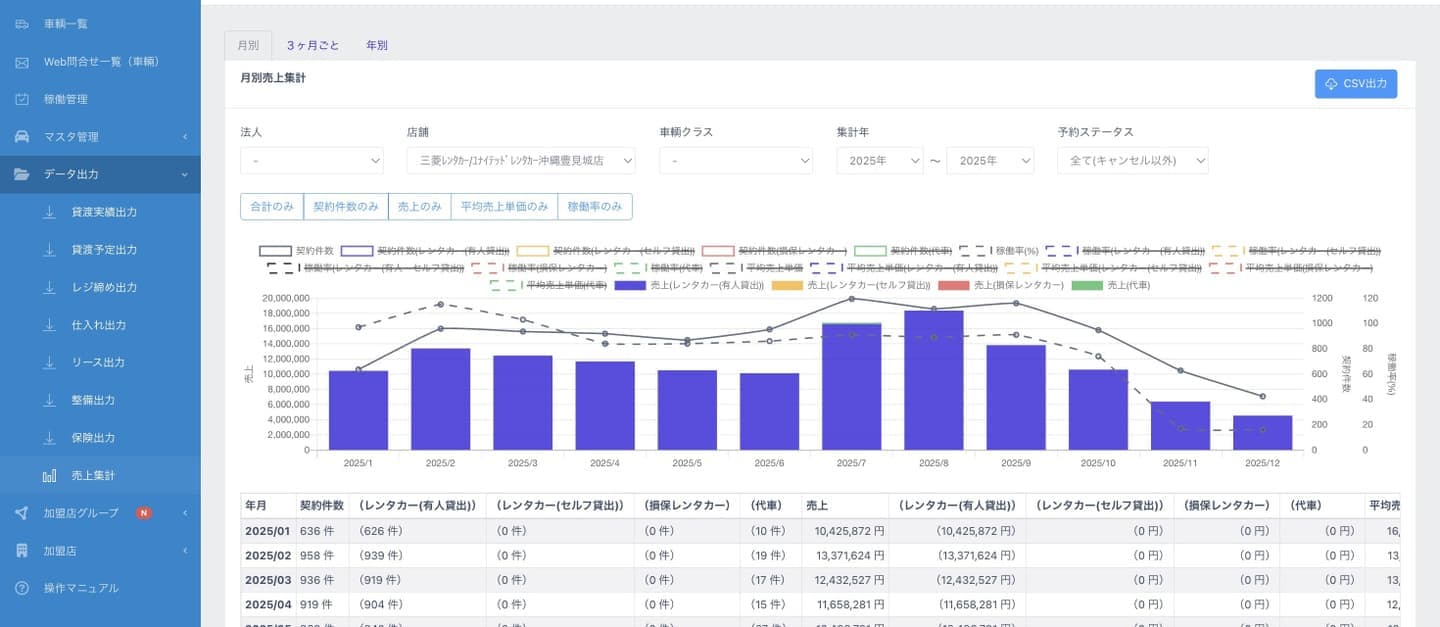Toggle the 売上(レンタカー(有人貸出)) legend series
The height and width of the screenshot is (627, 1440).
point(706,285)
